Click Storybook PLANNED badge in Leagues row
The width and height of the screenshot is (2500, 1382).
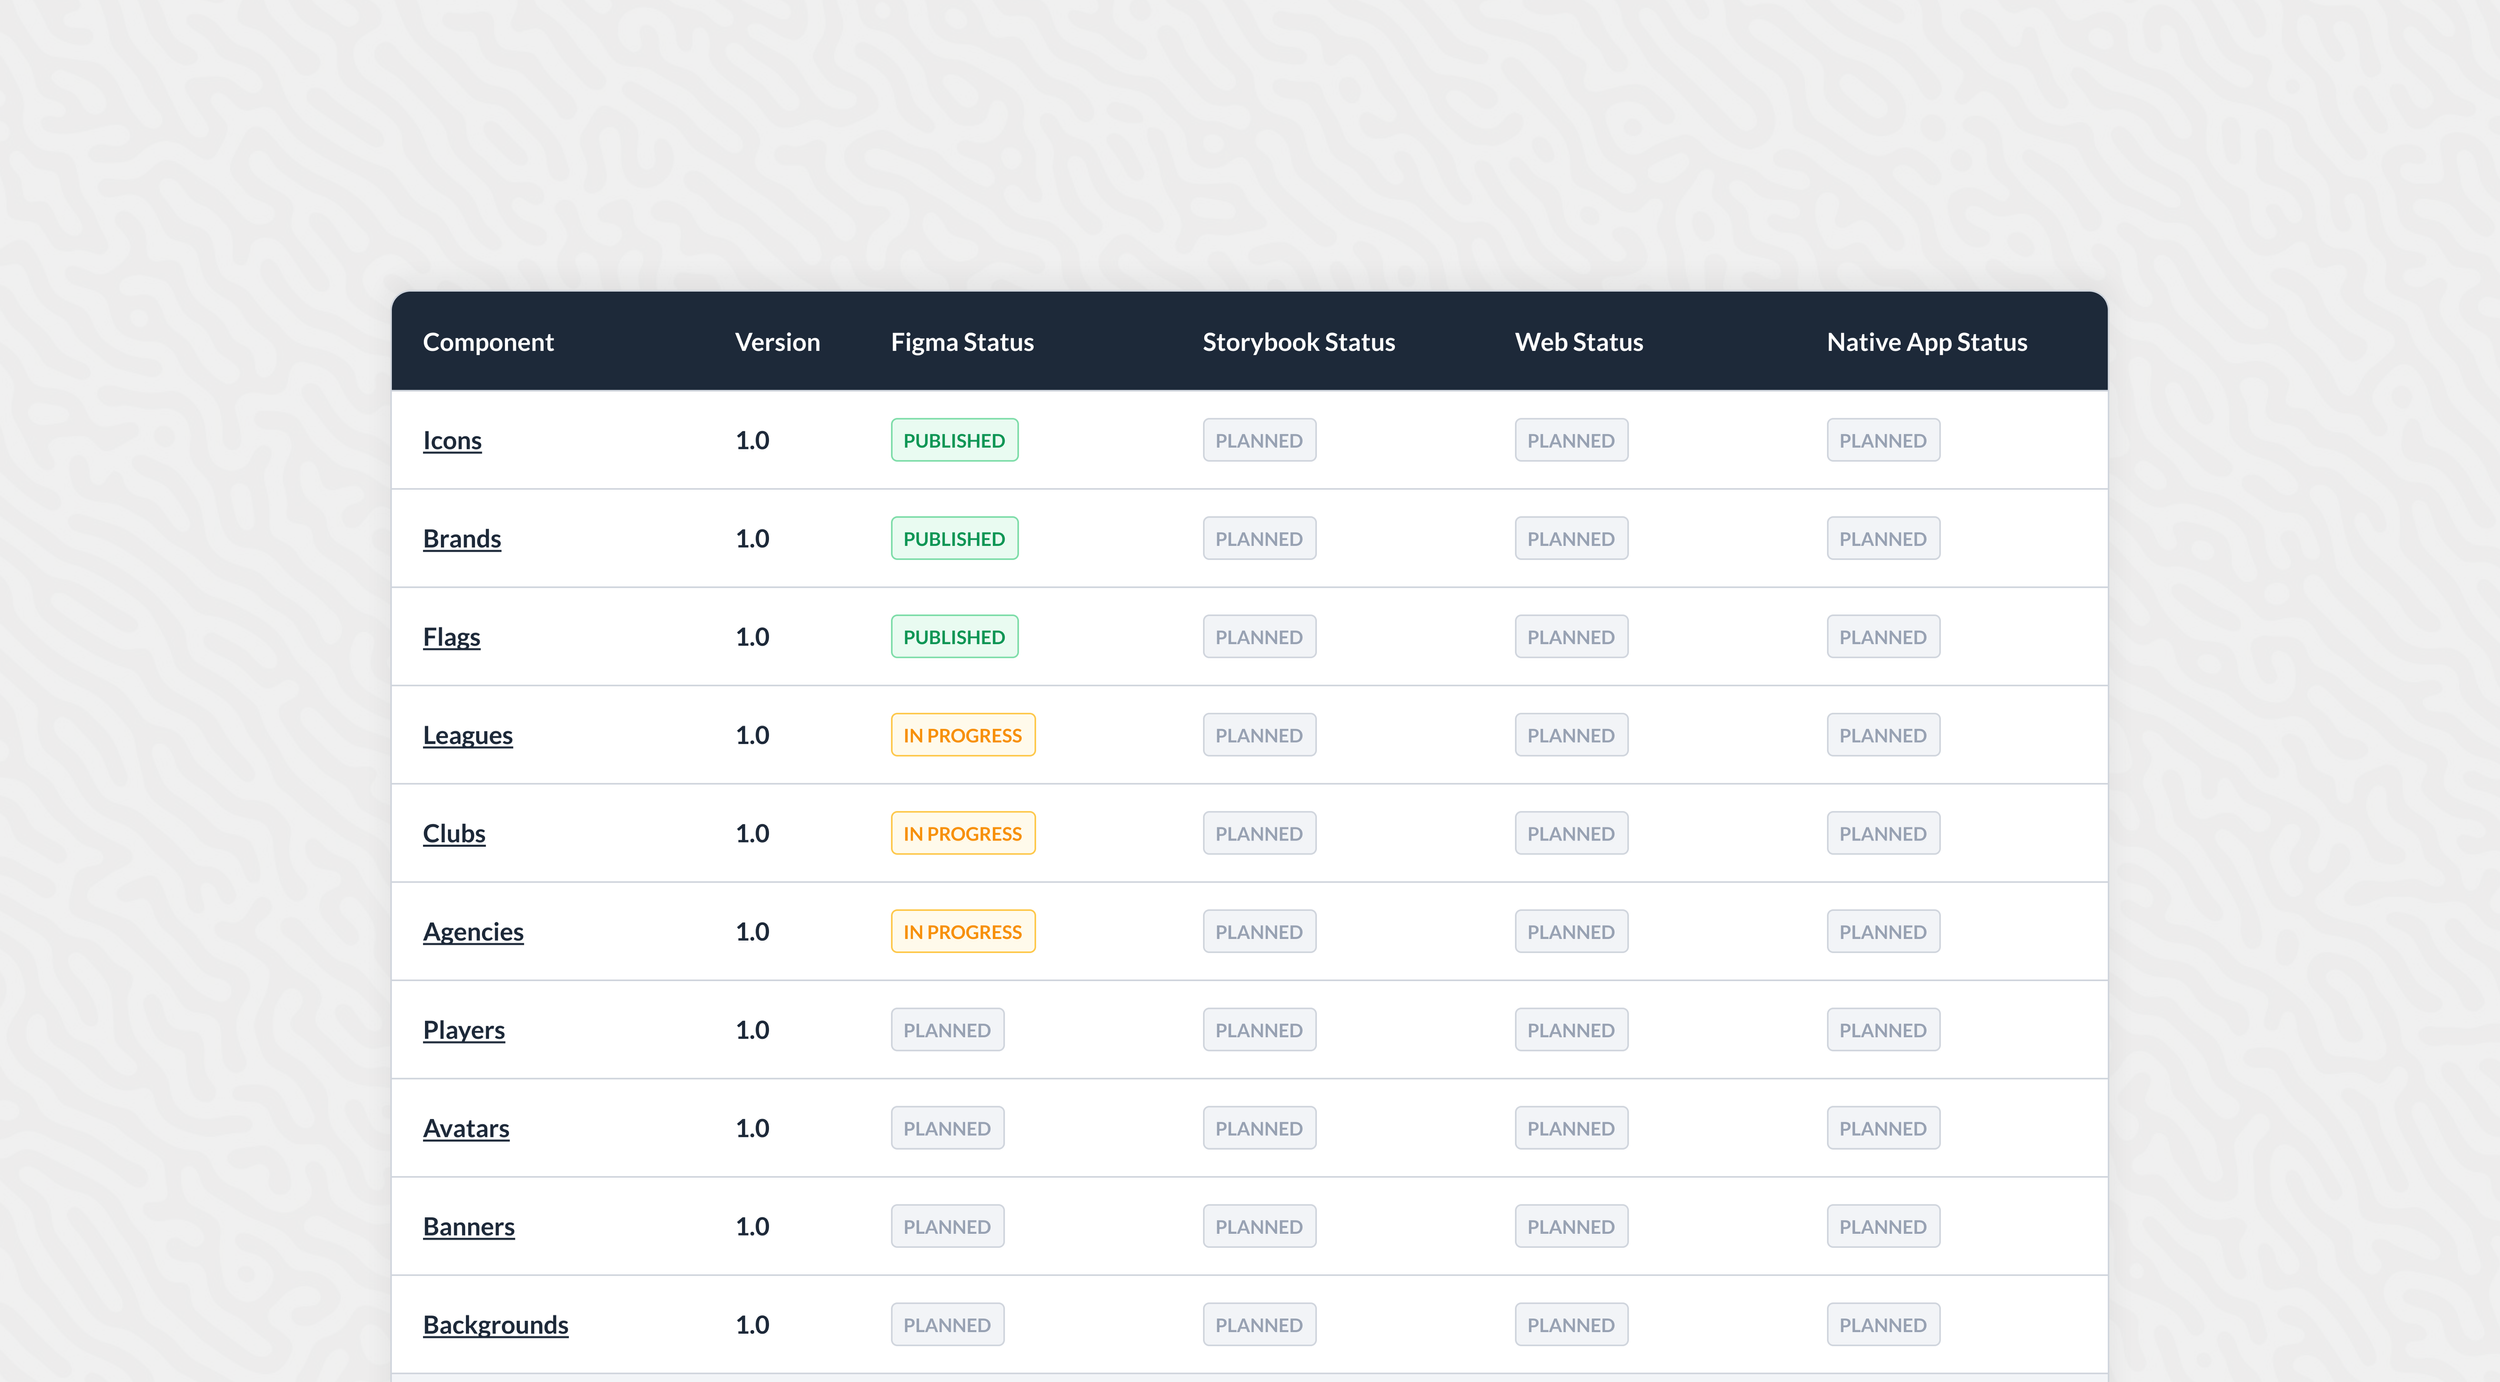[x=1260, y=735]
